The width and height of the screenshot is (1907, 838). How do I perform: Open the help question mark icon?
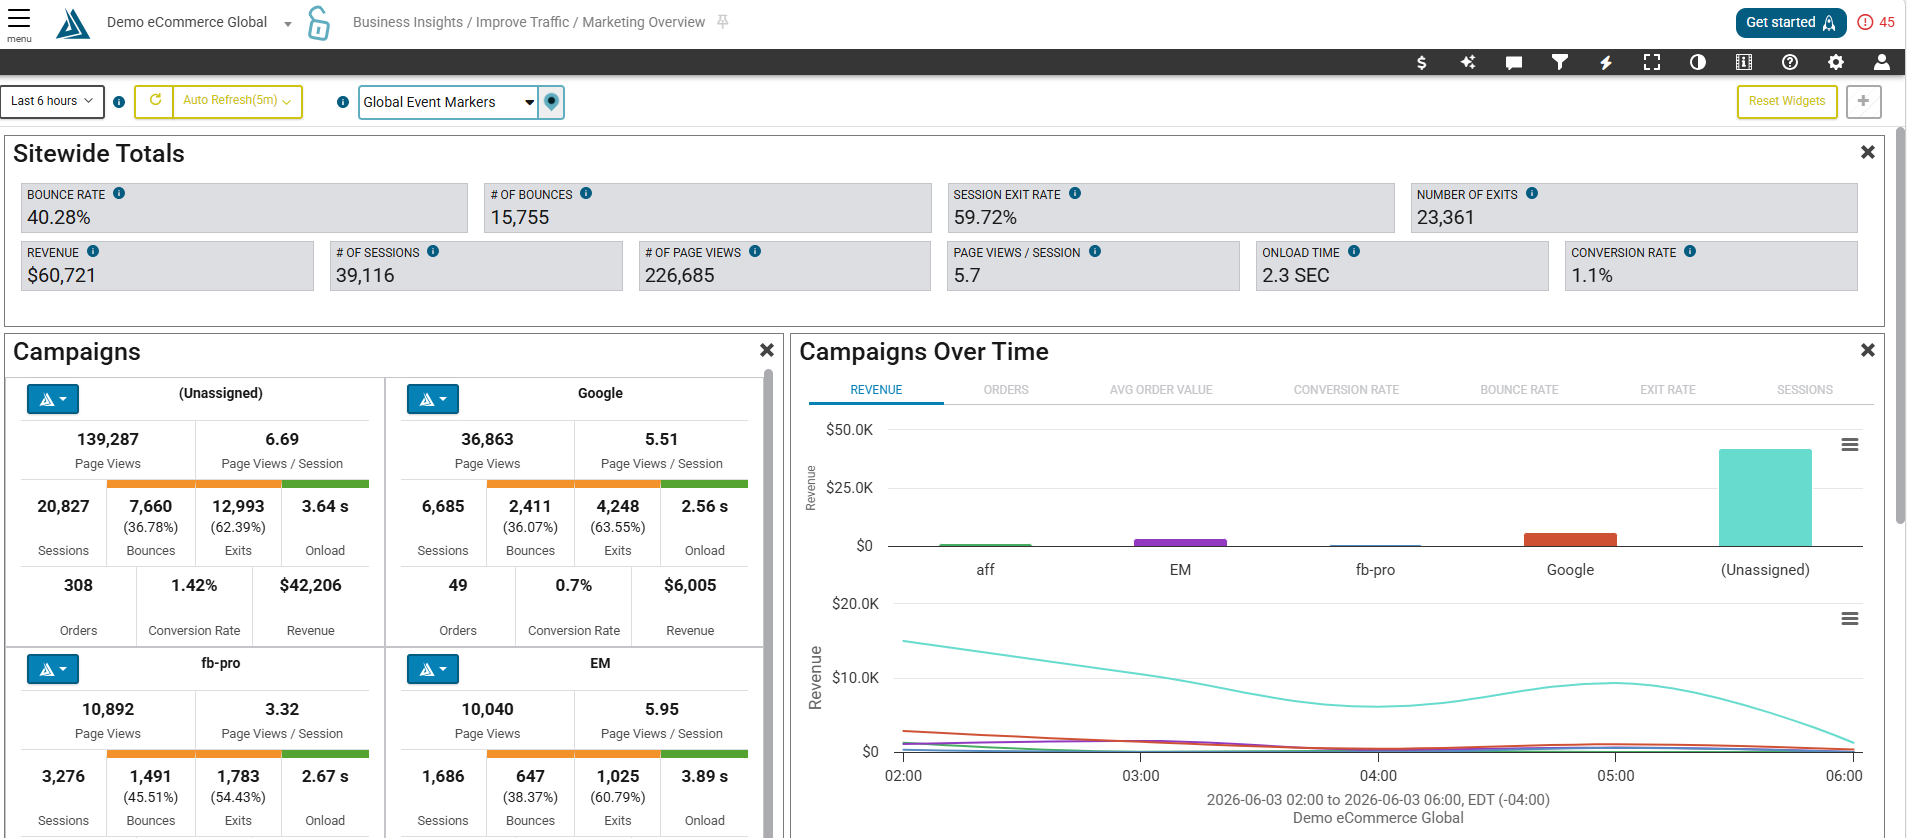1790,62
